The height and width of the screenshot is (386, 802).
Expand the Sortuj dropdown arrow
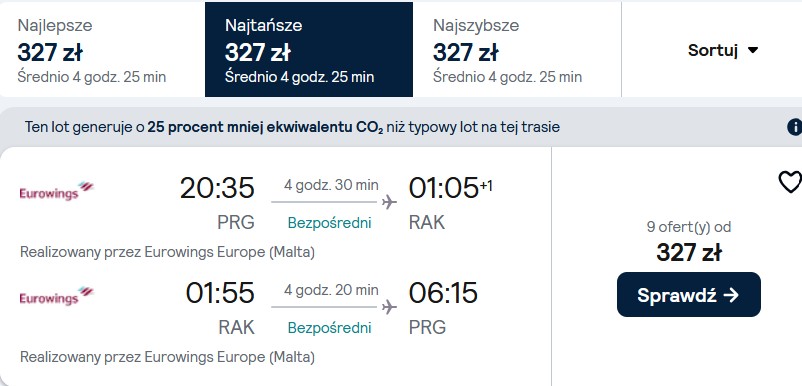(752, 50)
